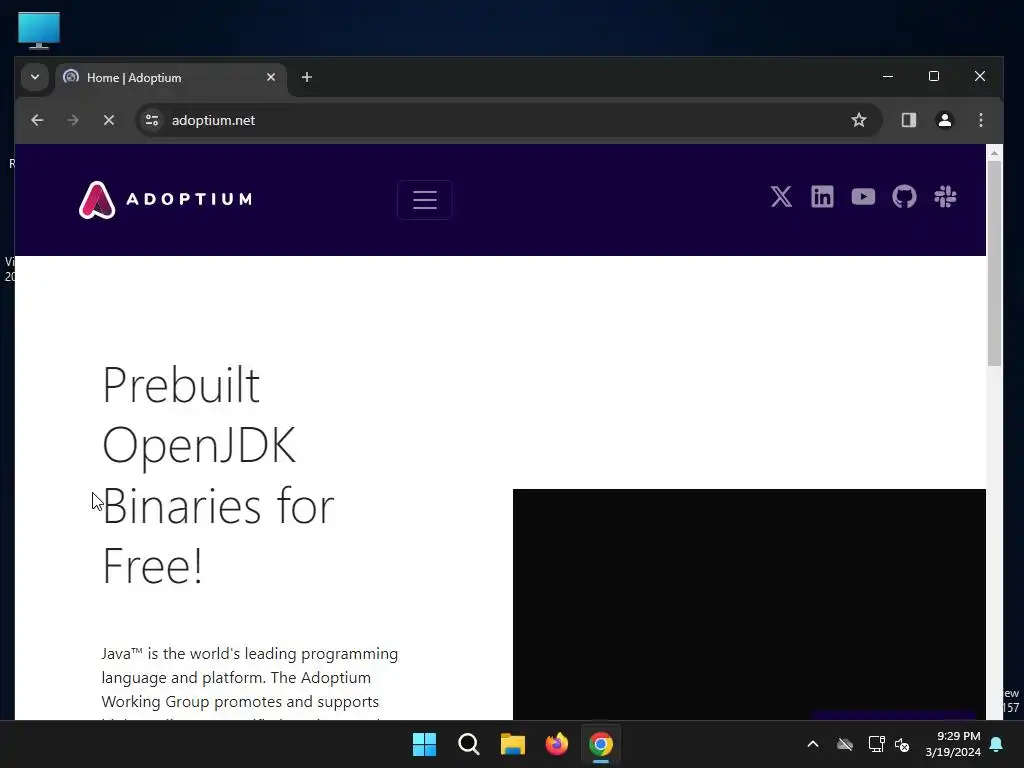Viewport: 1024px width, 768px height.
Task: Launch File Explorer from the taskbar
Action: tap(513, 744)
